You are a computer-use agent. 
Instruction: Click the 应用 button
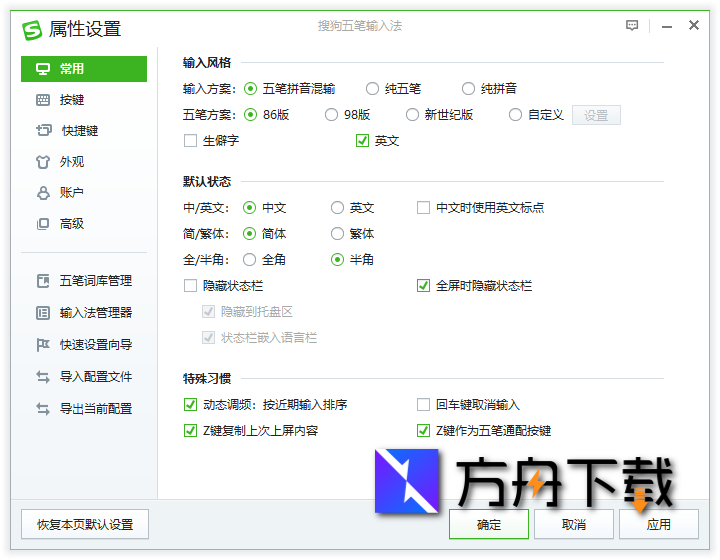pos(659,524)
